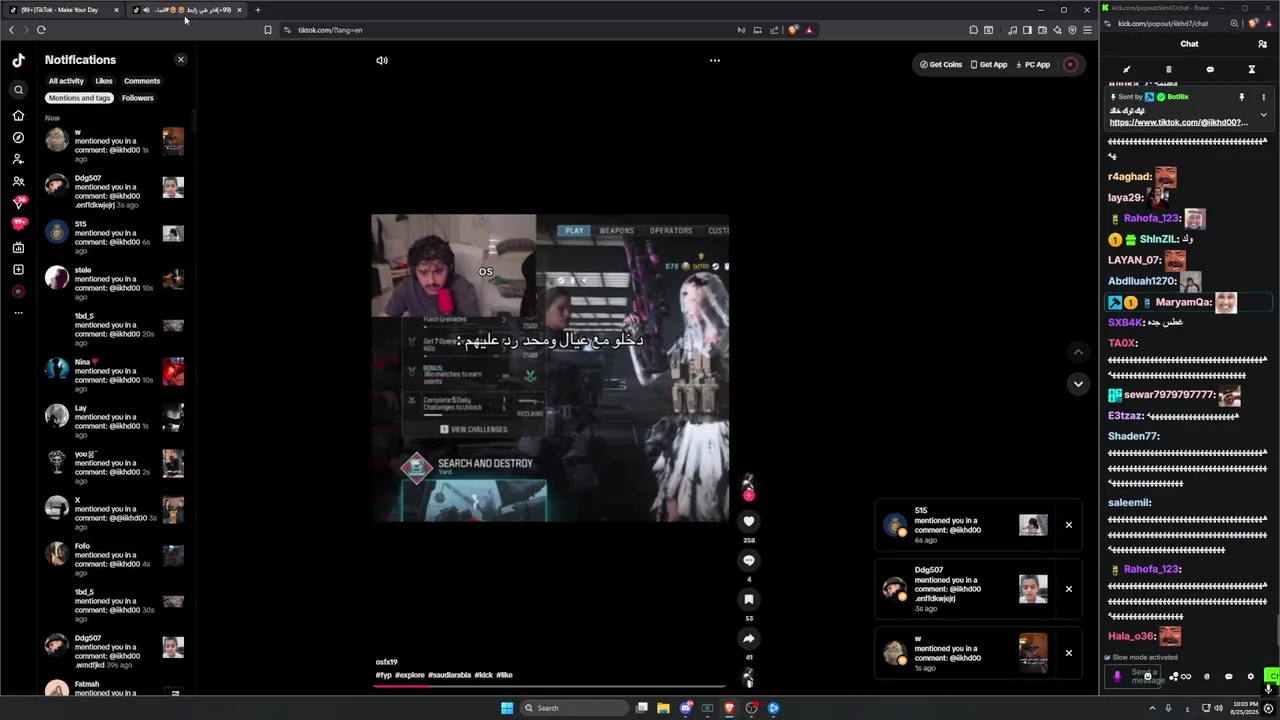This screenshot has height=720, width=1280.
Task: Dismiss the Ddg507 notification popup
Action: click(1068, 589)
